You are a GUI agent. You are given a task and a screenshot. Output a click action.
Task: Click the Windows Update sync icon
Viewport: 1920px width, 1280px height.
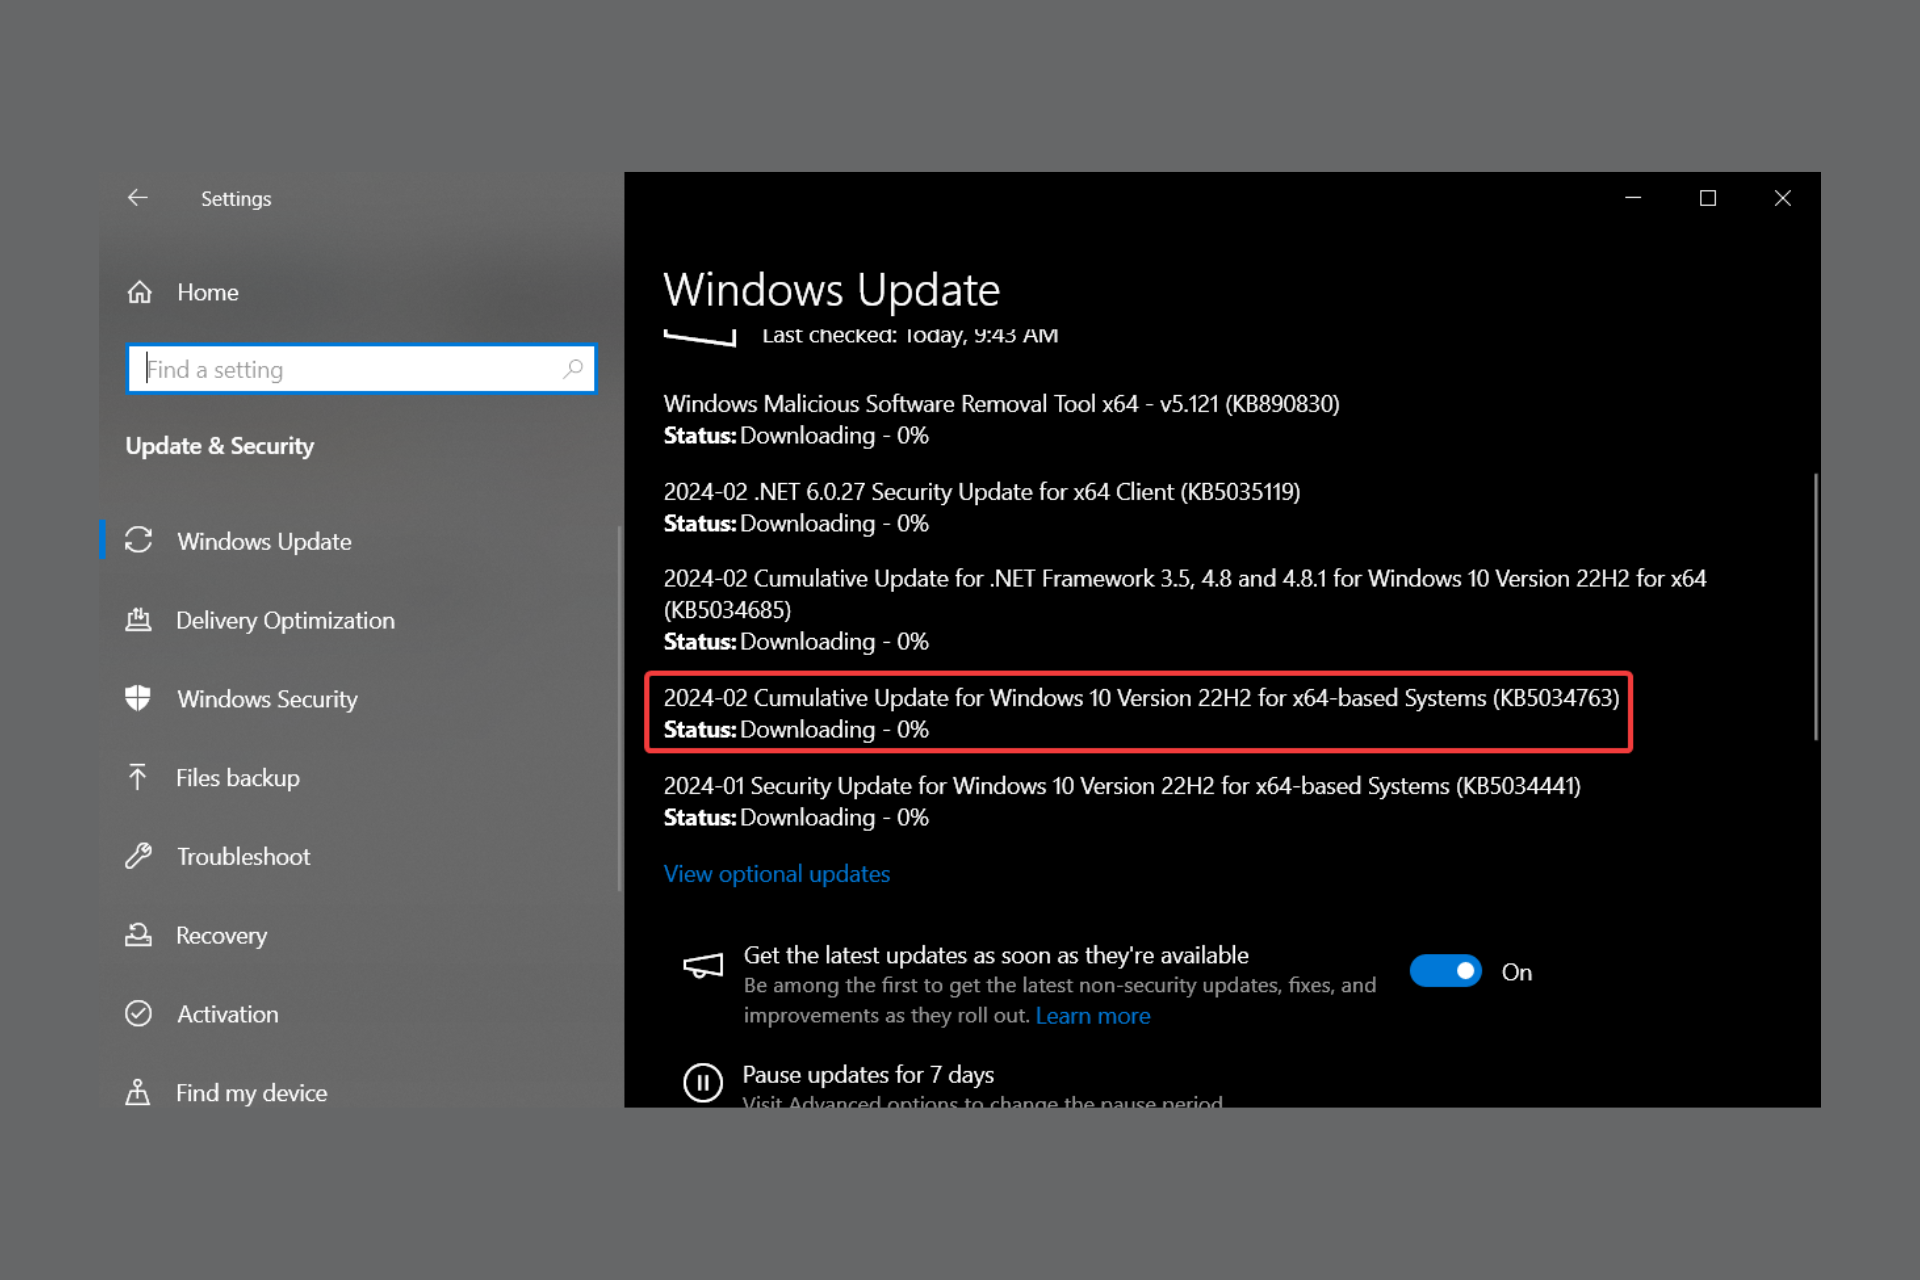(138, 541)
